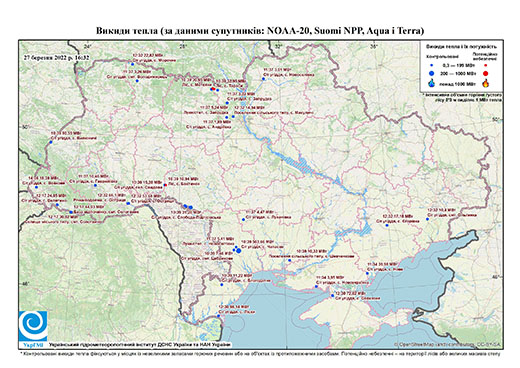Click the red marker labeled 10,94 МВт

click(x=165, y=185)
